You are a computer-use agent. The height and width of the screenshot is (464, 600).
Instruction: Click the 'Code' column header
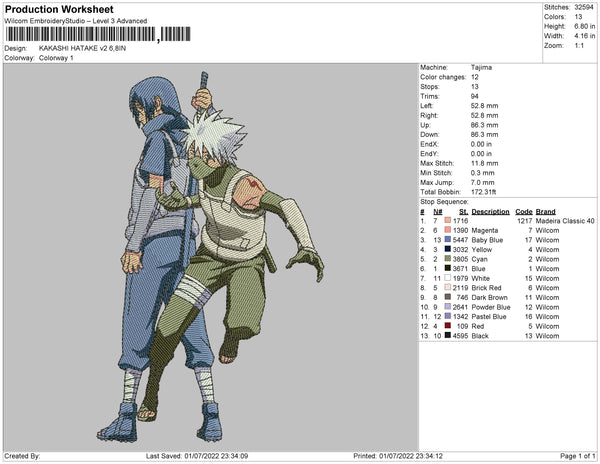(x=524, y=212)
